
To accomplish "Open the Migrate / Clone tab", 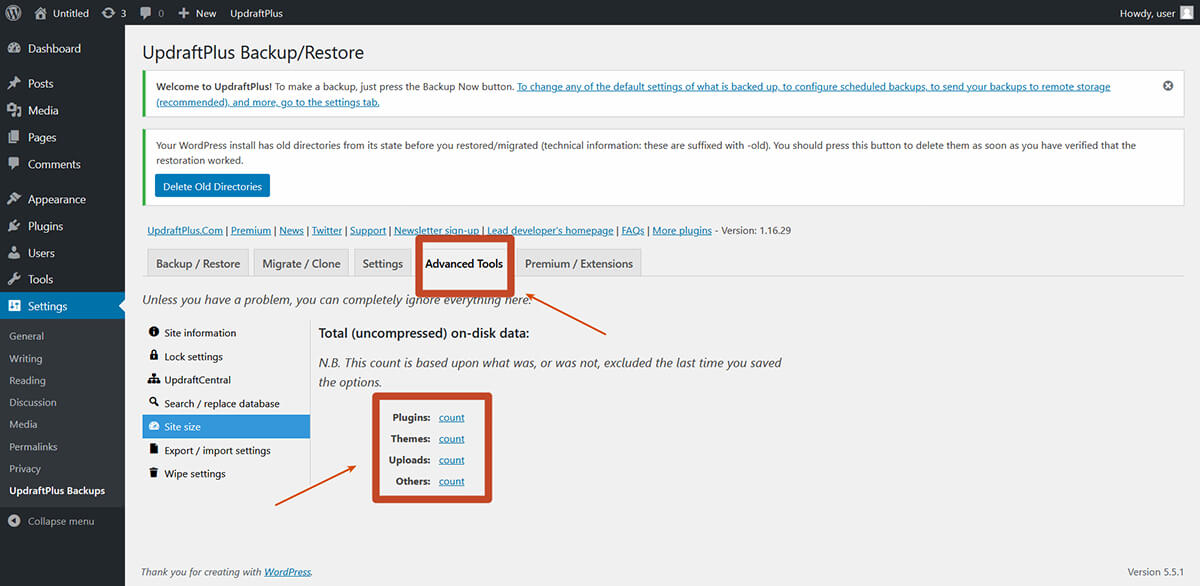I will point(301,263).
